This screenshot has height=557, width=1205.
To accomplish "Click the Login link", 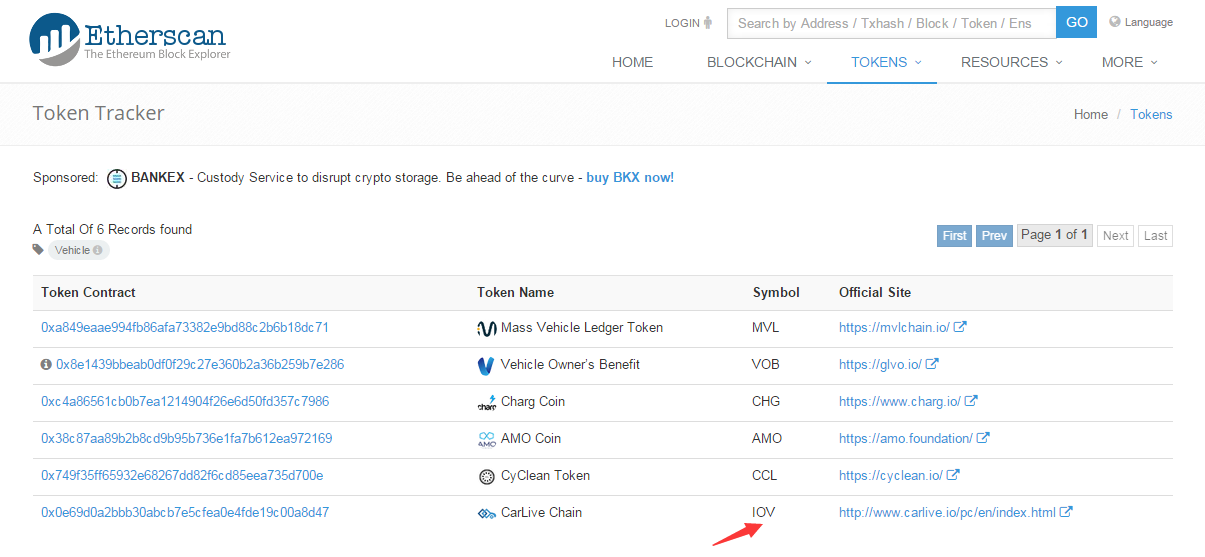I will (689, 23).
